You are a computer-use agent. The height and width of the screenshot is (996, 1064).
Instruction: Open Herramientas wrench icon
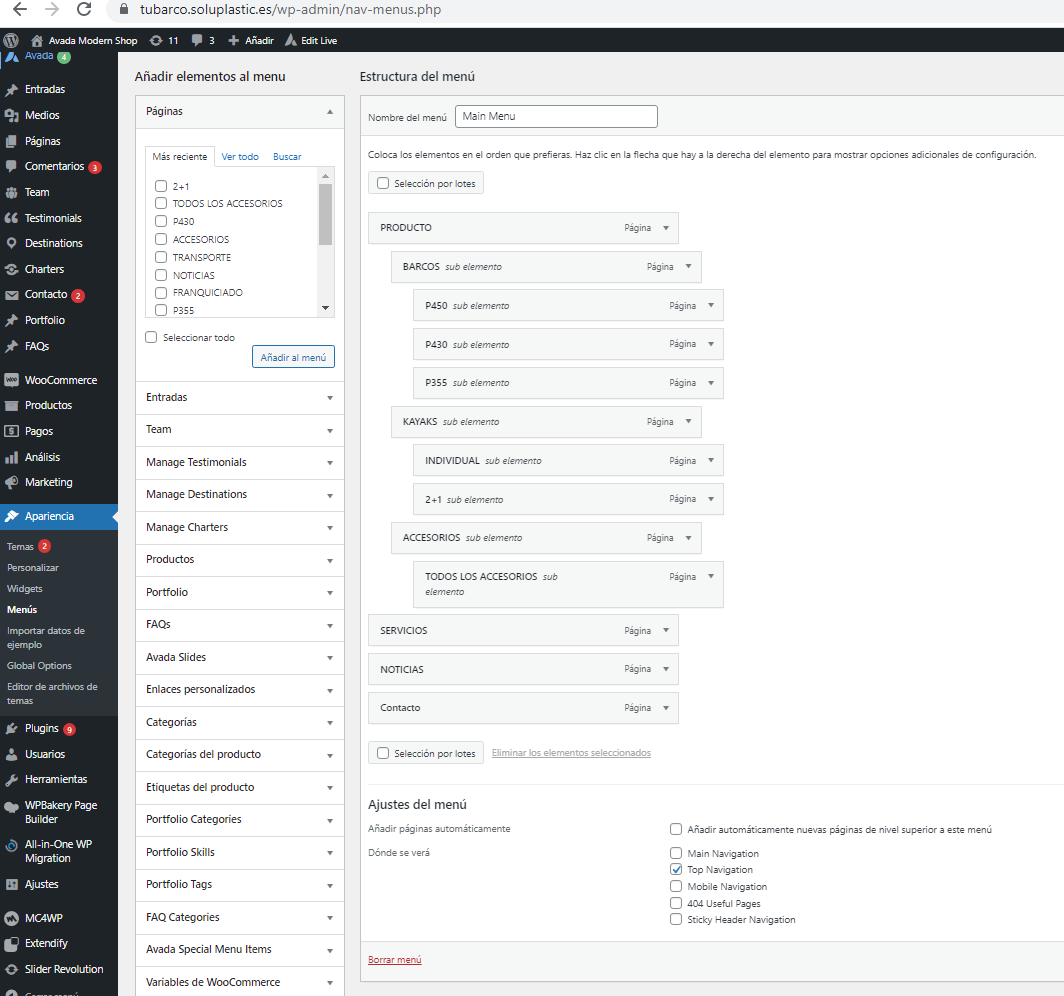coord(12,780)
